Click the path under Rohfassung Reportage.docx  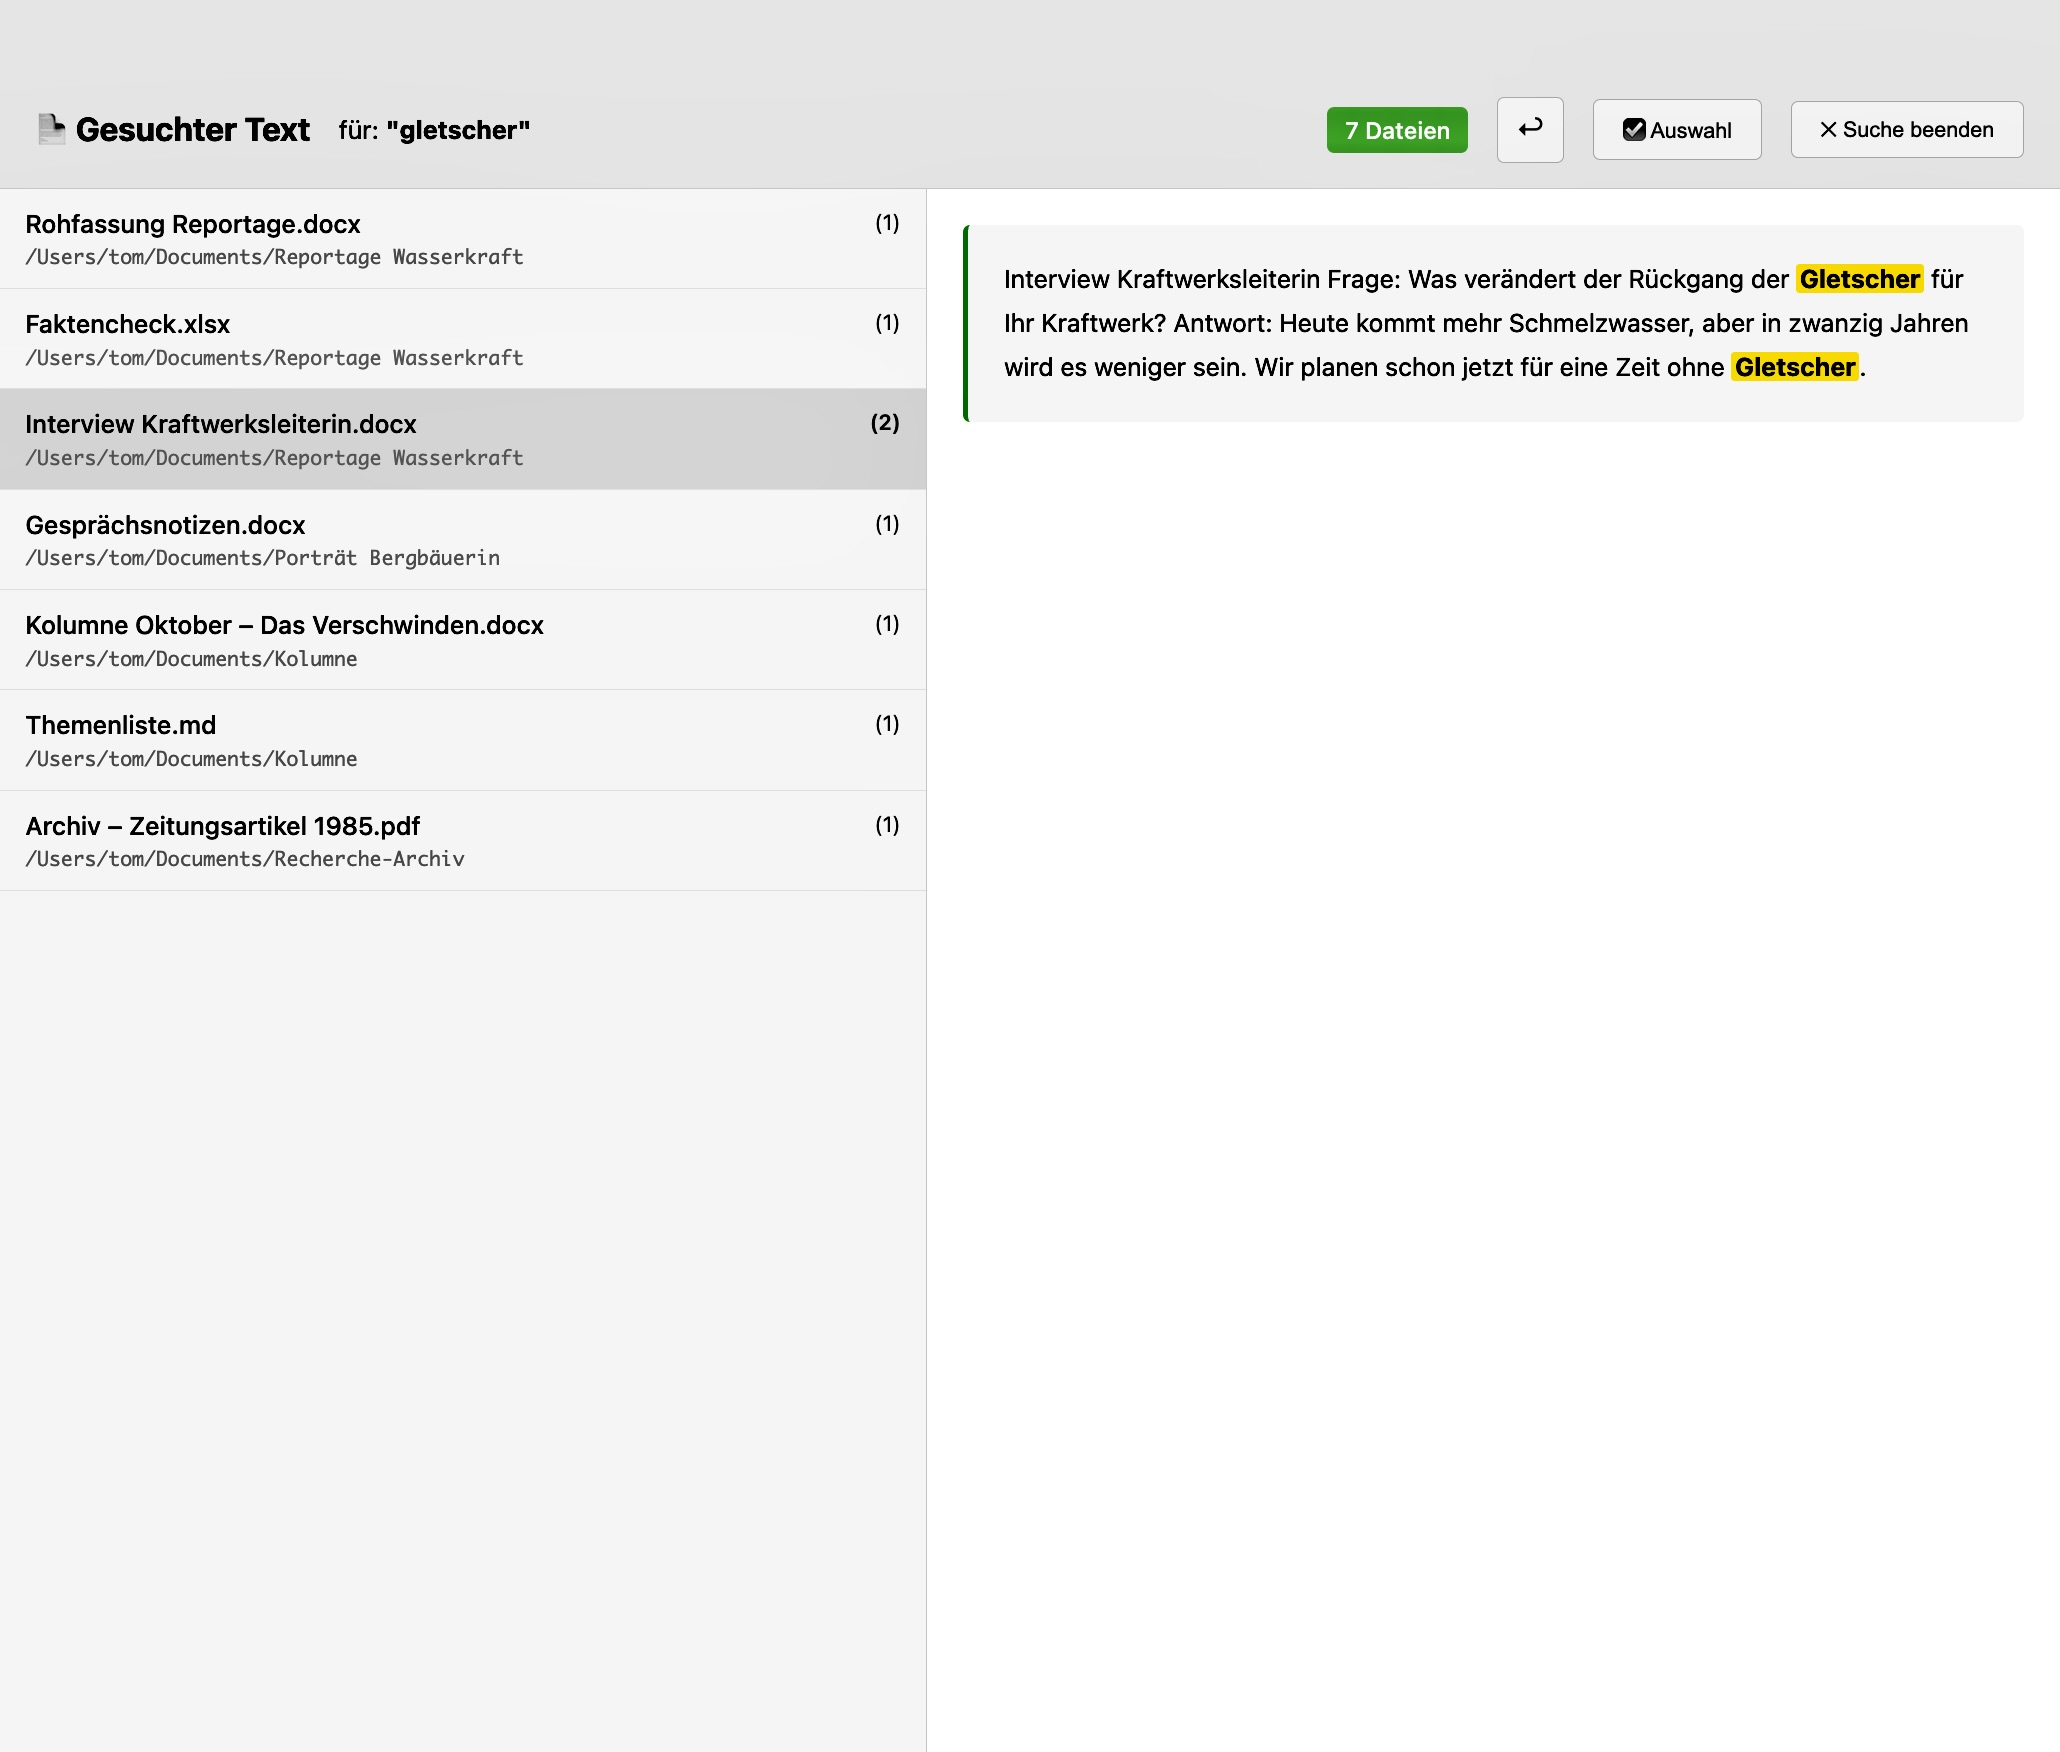pos(275,257)
